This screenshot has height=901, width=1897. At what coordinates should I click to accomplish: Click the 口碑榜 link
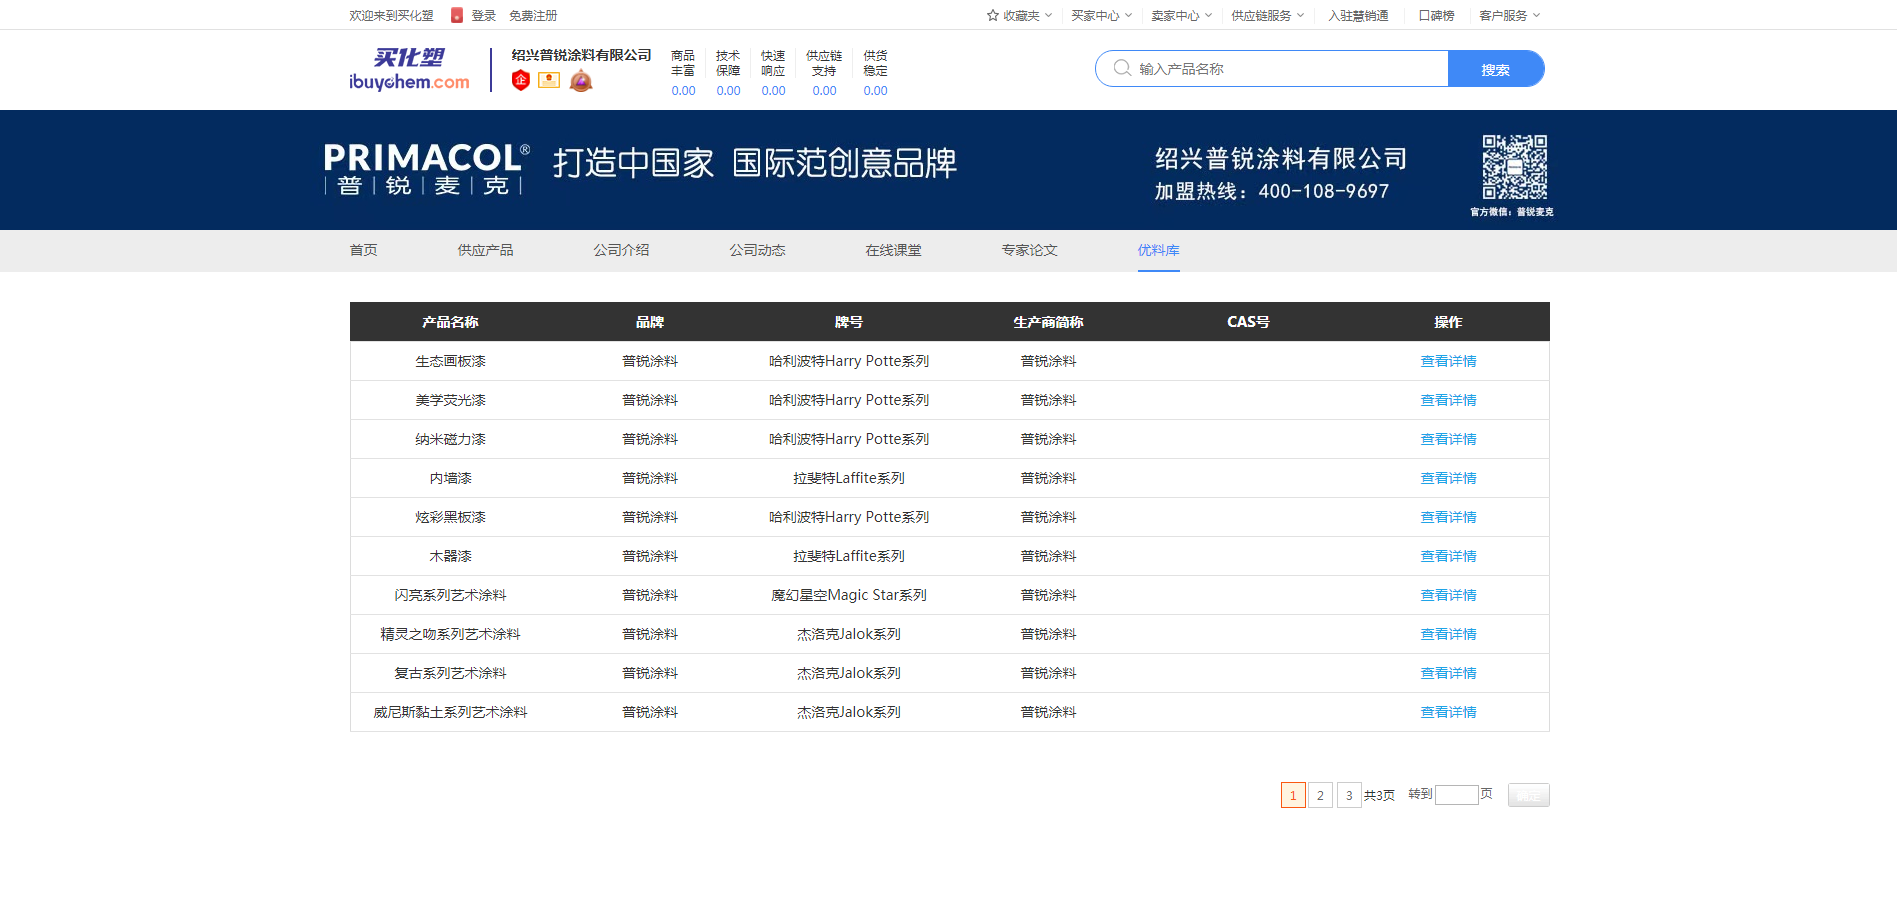tap(1436, 15)
